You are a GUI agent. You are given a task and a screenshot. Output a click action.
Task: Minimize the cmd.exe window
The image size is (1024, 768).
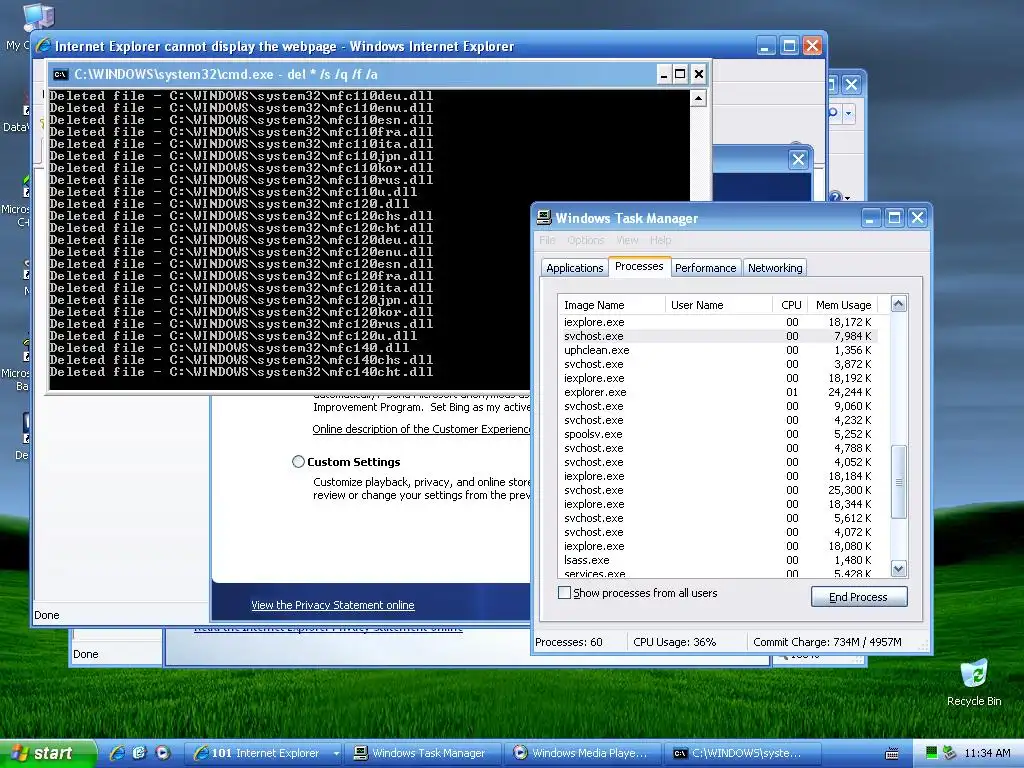pyautogui.click(x=664, y=74)
